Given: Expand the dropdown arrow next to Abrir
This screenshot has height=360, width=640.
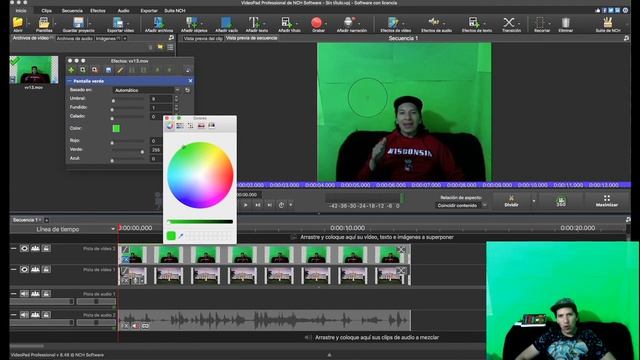Looking at the screenshot, I should tap(29, 24).
